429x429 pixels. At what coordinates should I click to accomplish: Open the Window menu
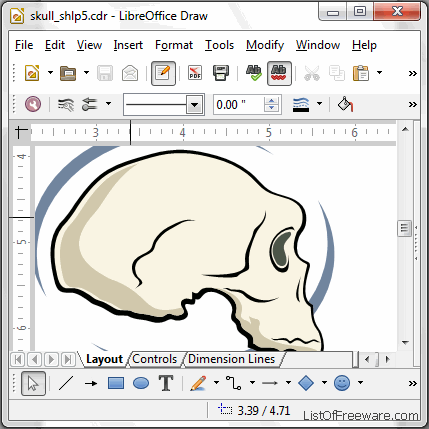point(318,45)
